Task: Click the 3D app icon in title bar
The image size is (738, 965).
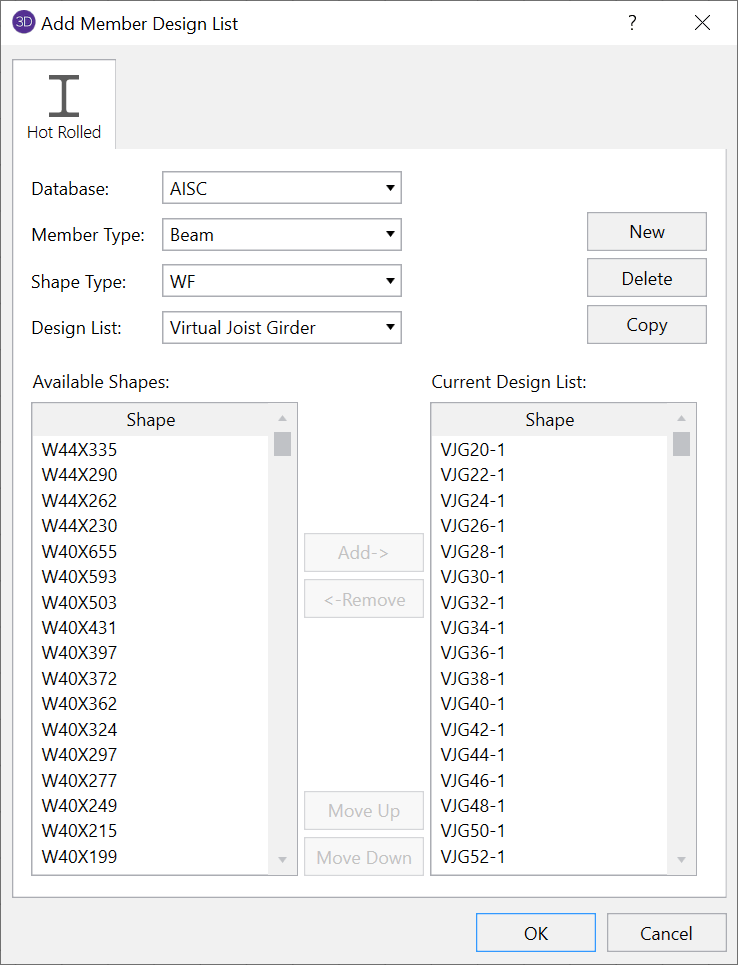Action: click(23, 23)
